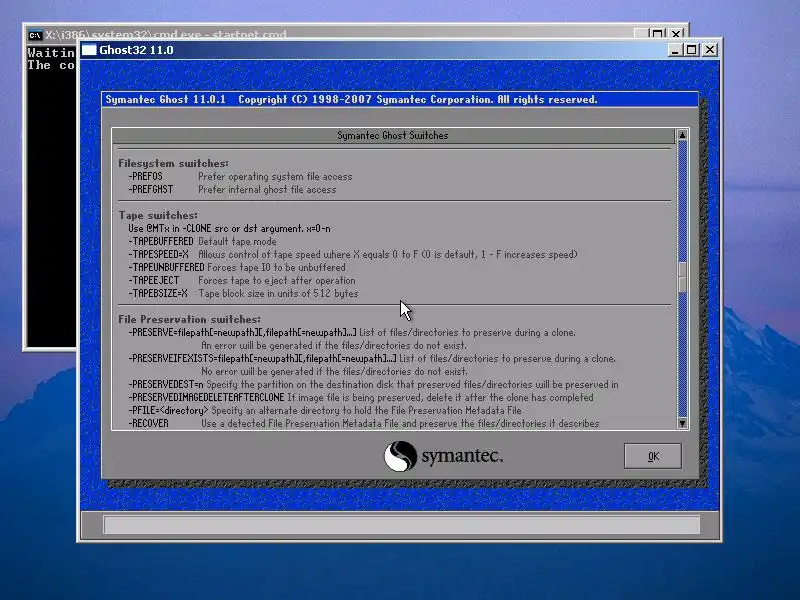This screenshot has width=800, height=600.
Task: Click the -PRESERVEDEST=n switch text
Action: coord(166,385)
